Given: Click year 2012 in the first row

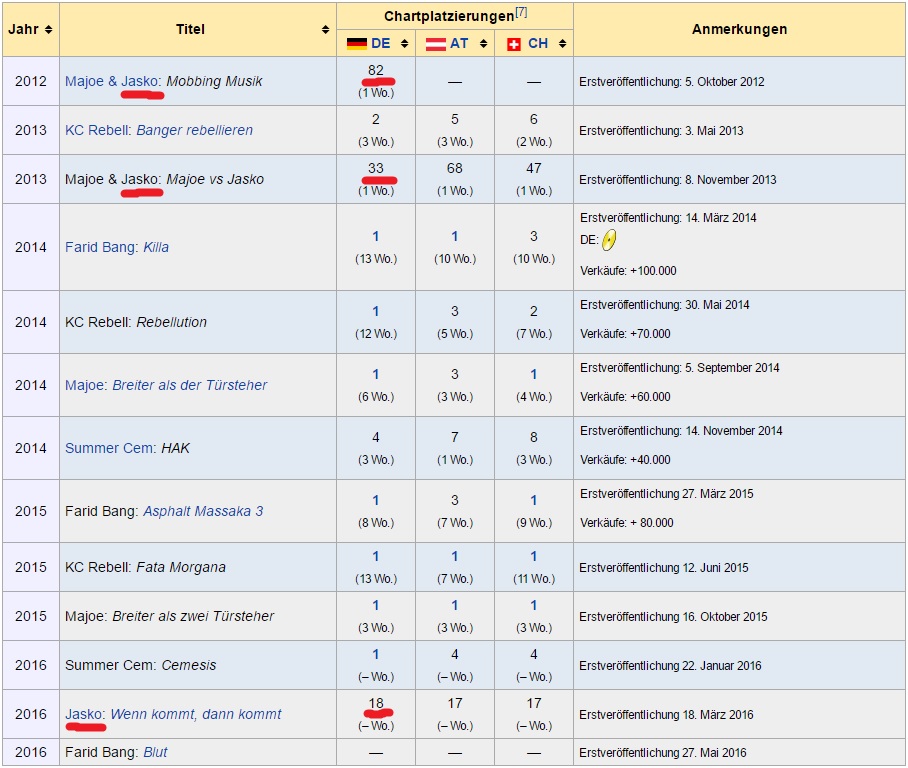Looking at the screenshot, I should (x=31, y=81).
